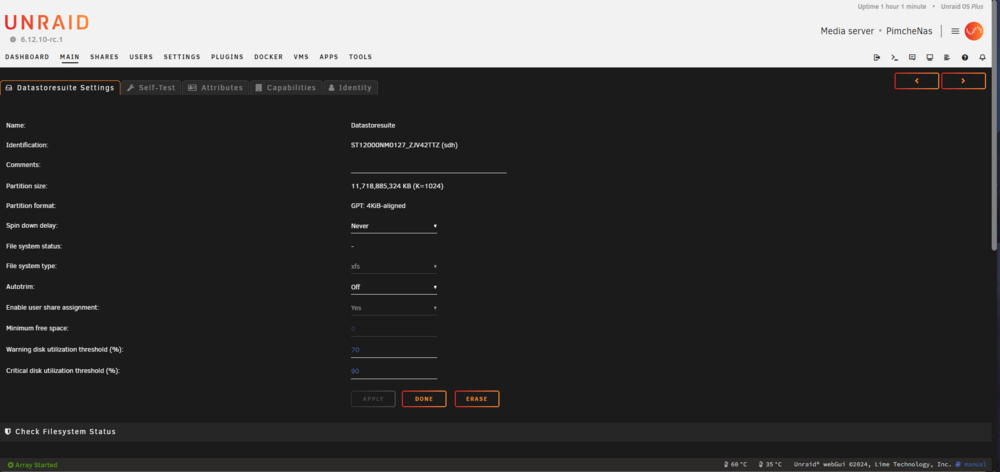The width and height of the screenshot is (1000, 472).
Task: Click the feedback speech-bubble icon
Action: pos(912,57)
